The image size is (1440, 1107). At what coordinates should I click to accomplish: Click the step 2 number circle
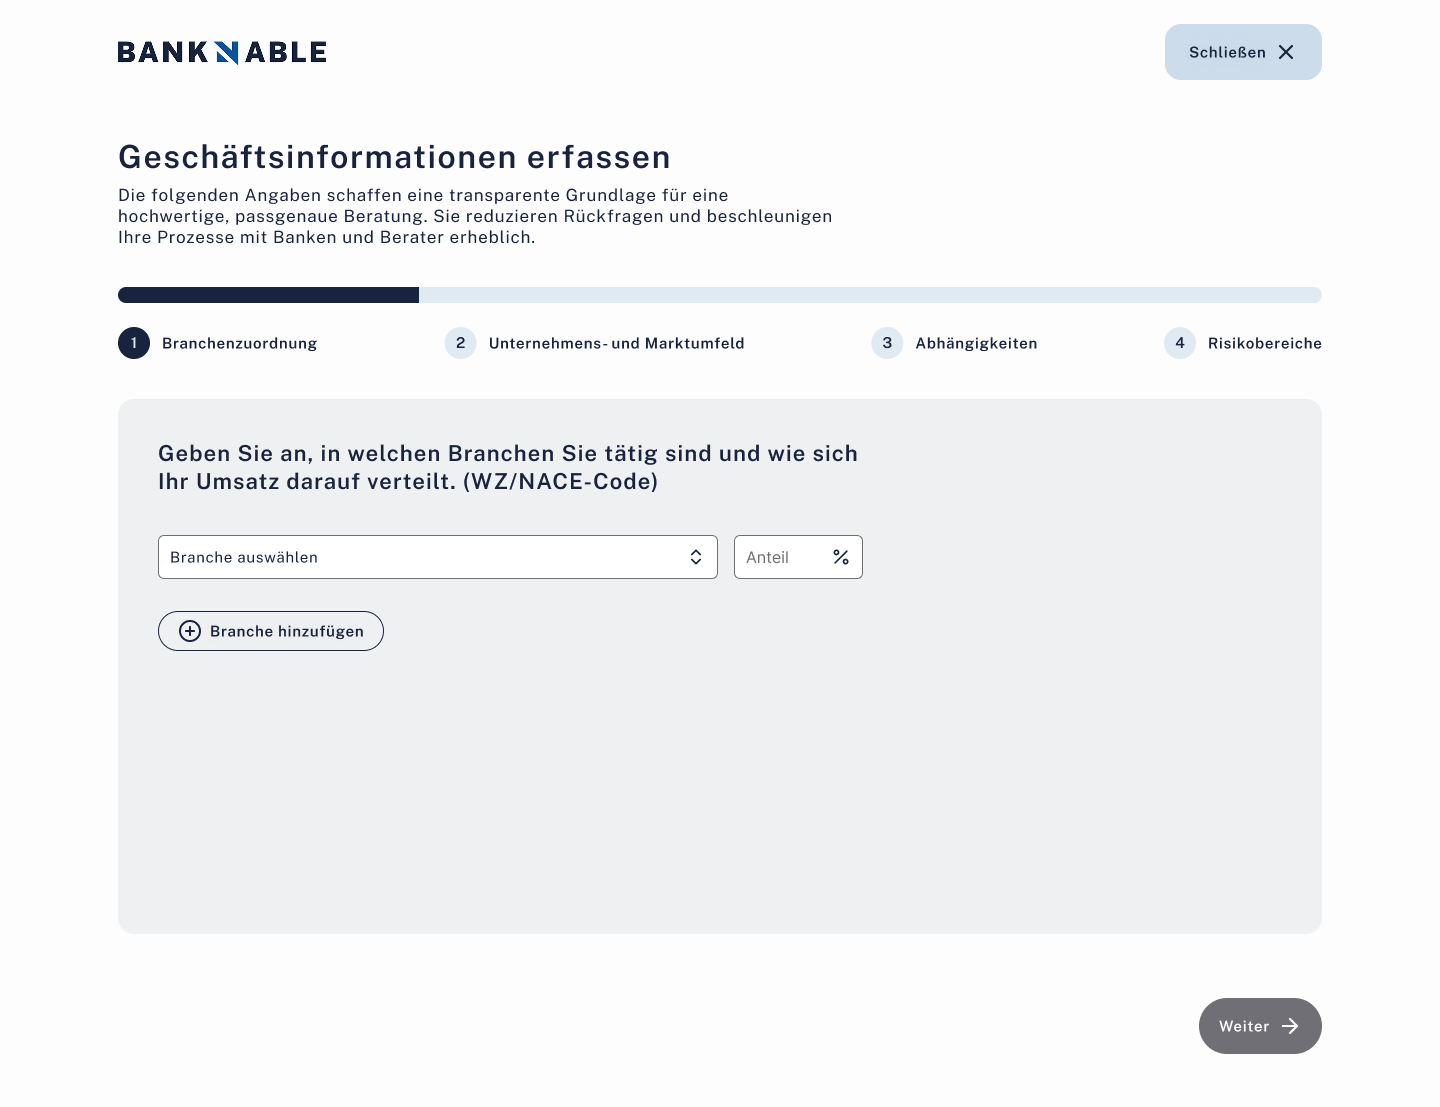tap(460, 343)
